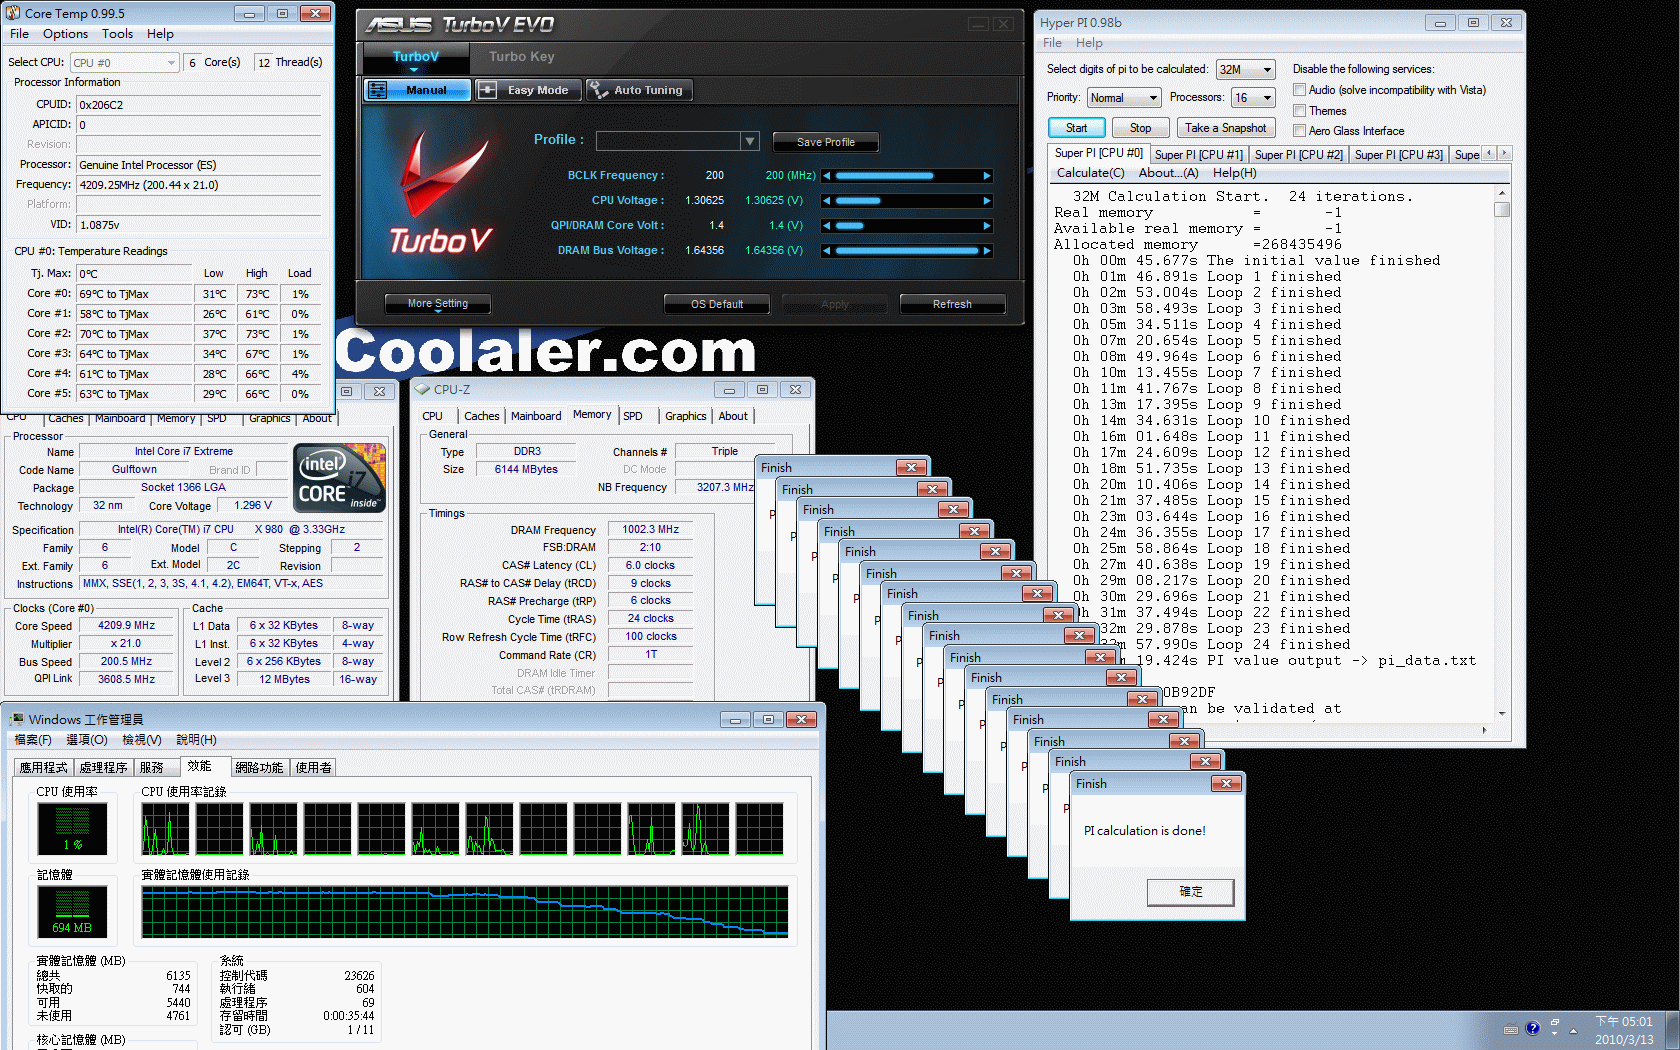Click the CPU Voltage slider bar
The height and width of the screenshot is (1050, 1680).
coord(907,201)
